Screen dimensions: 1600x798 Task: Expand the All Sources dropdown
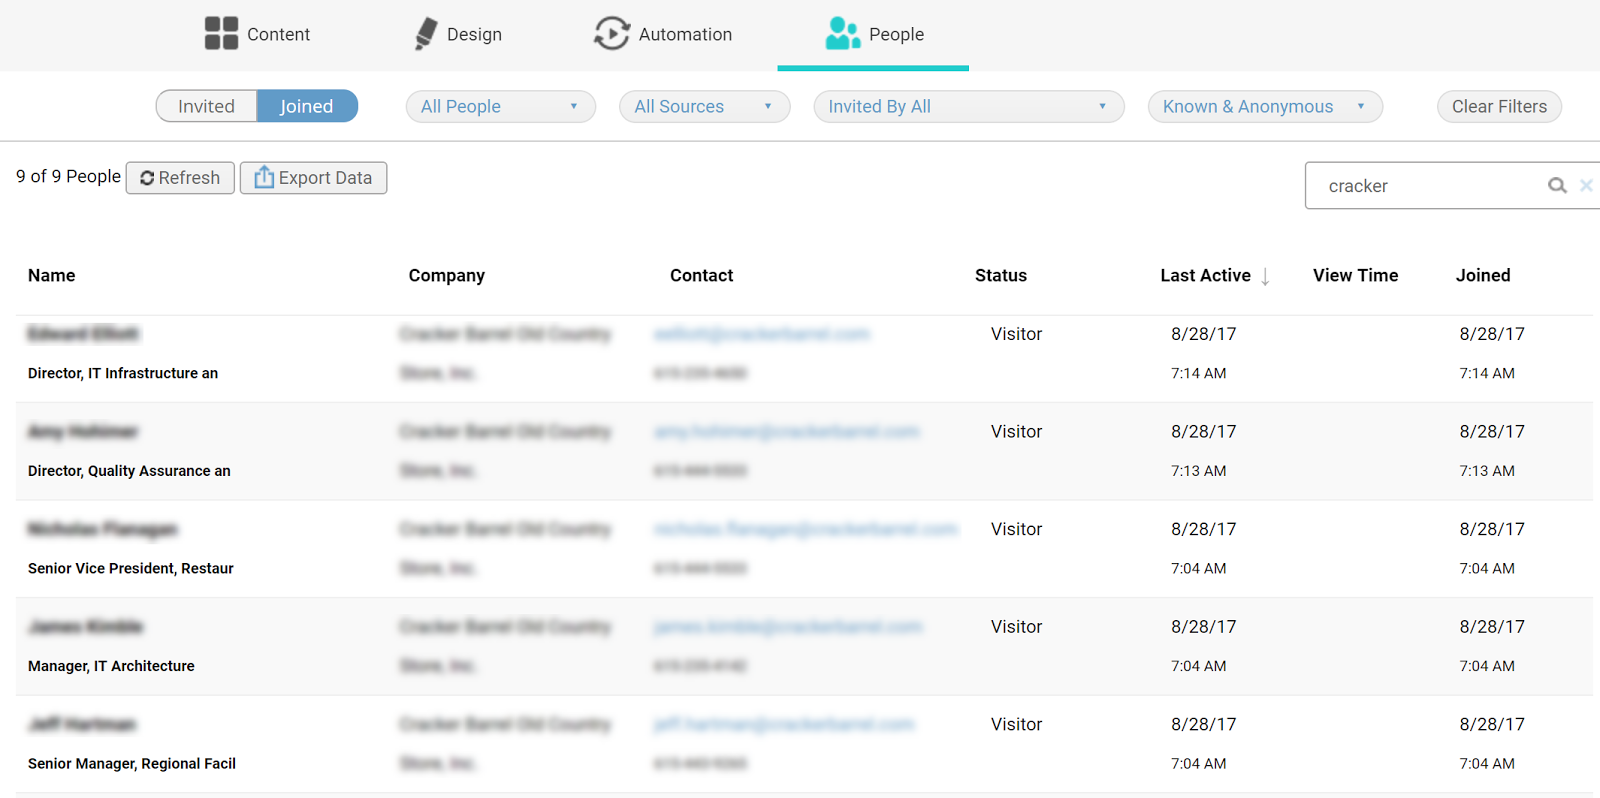click(704, 107)
